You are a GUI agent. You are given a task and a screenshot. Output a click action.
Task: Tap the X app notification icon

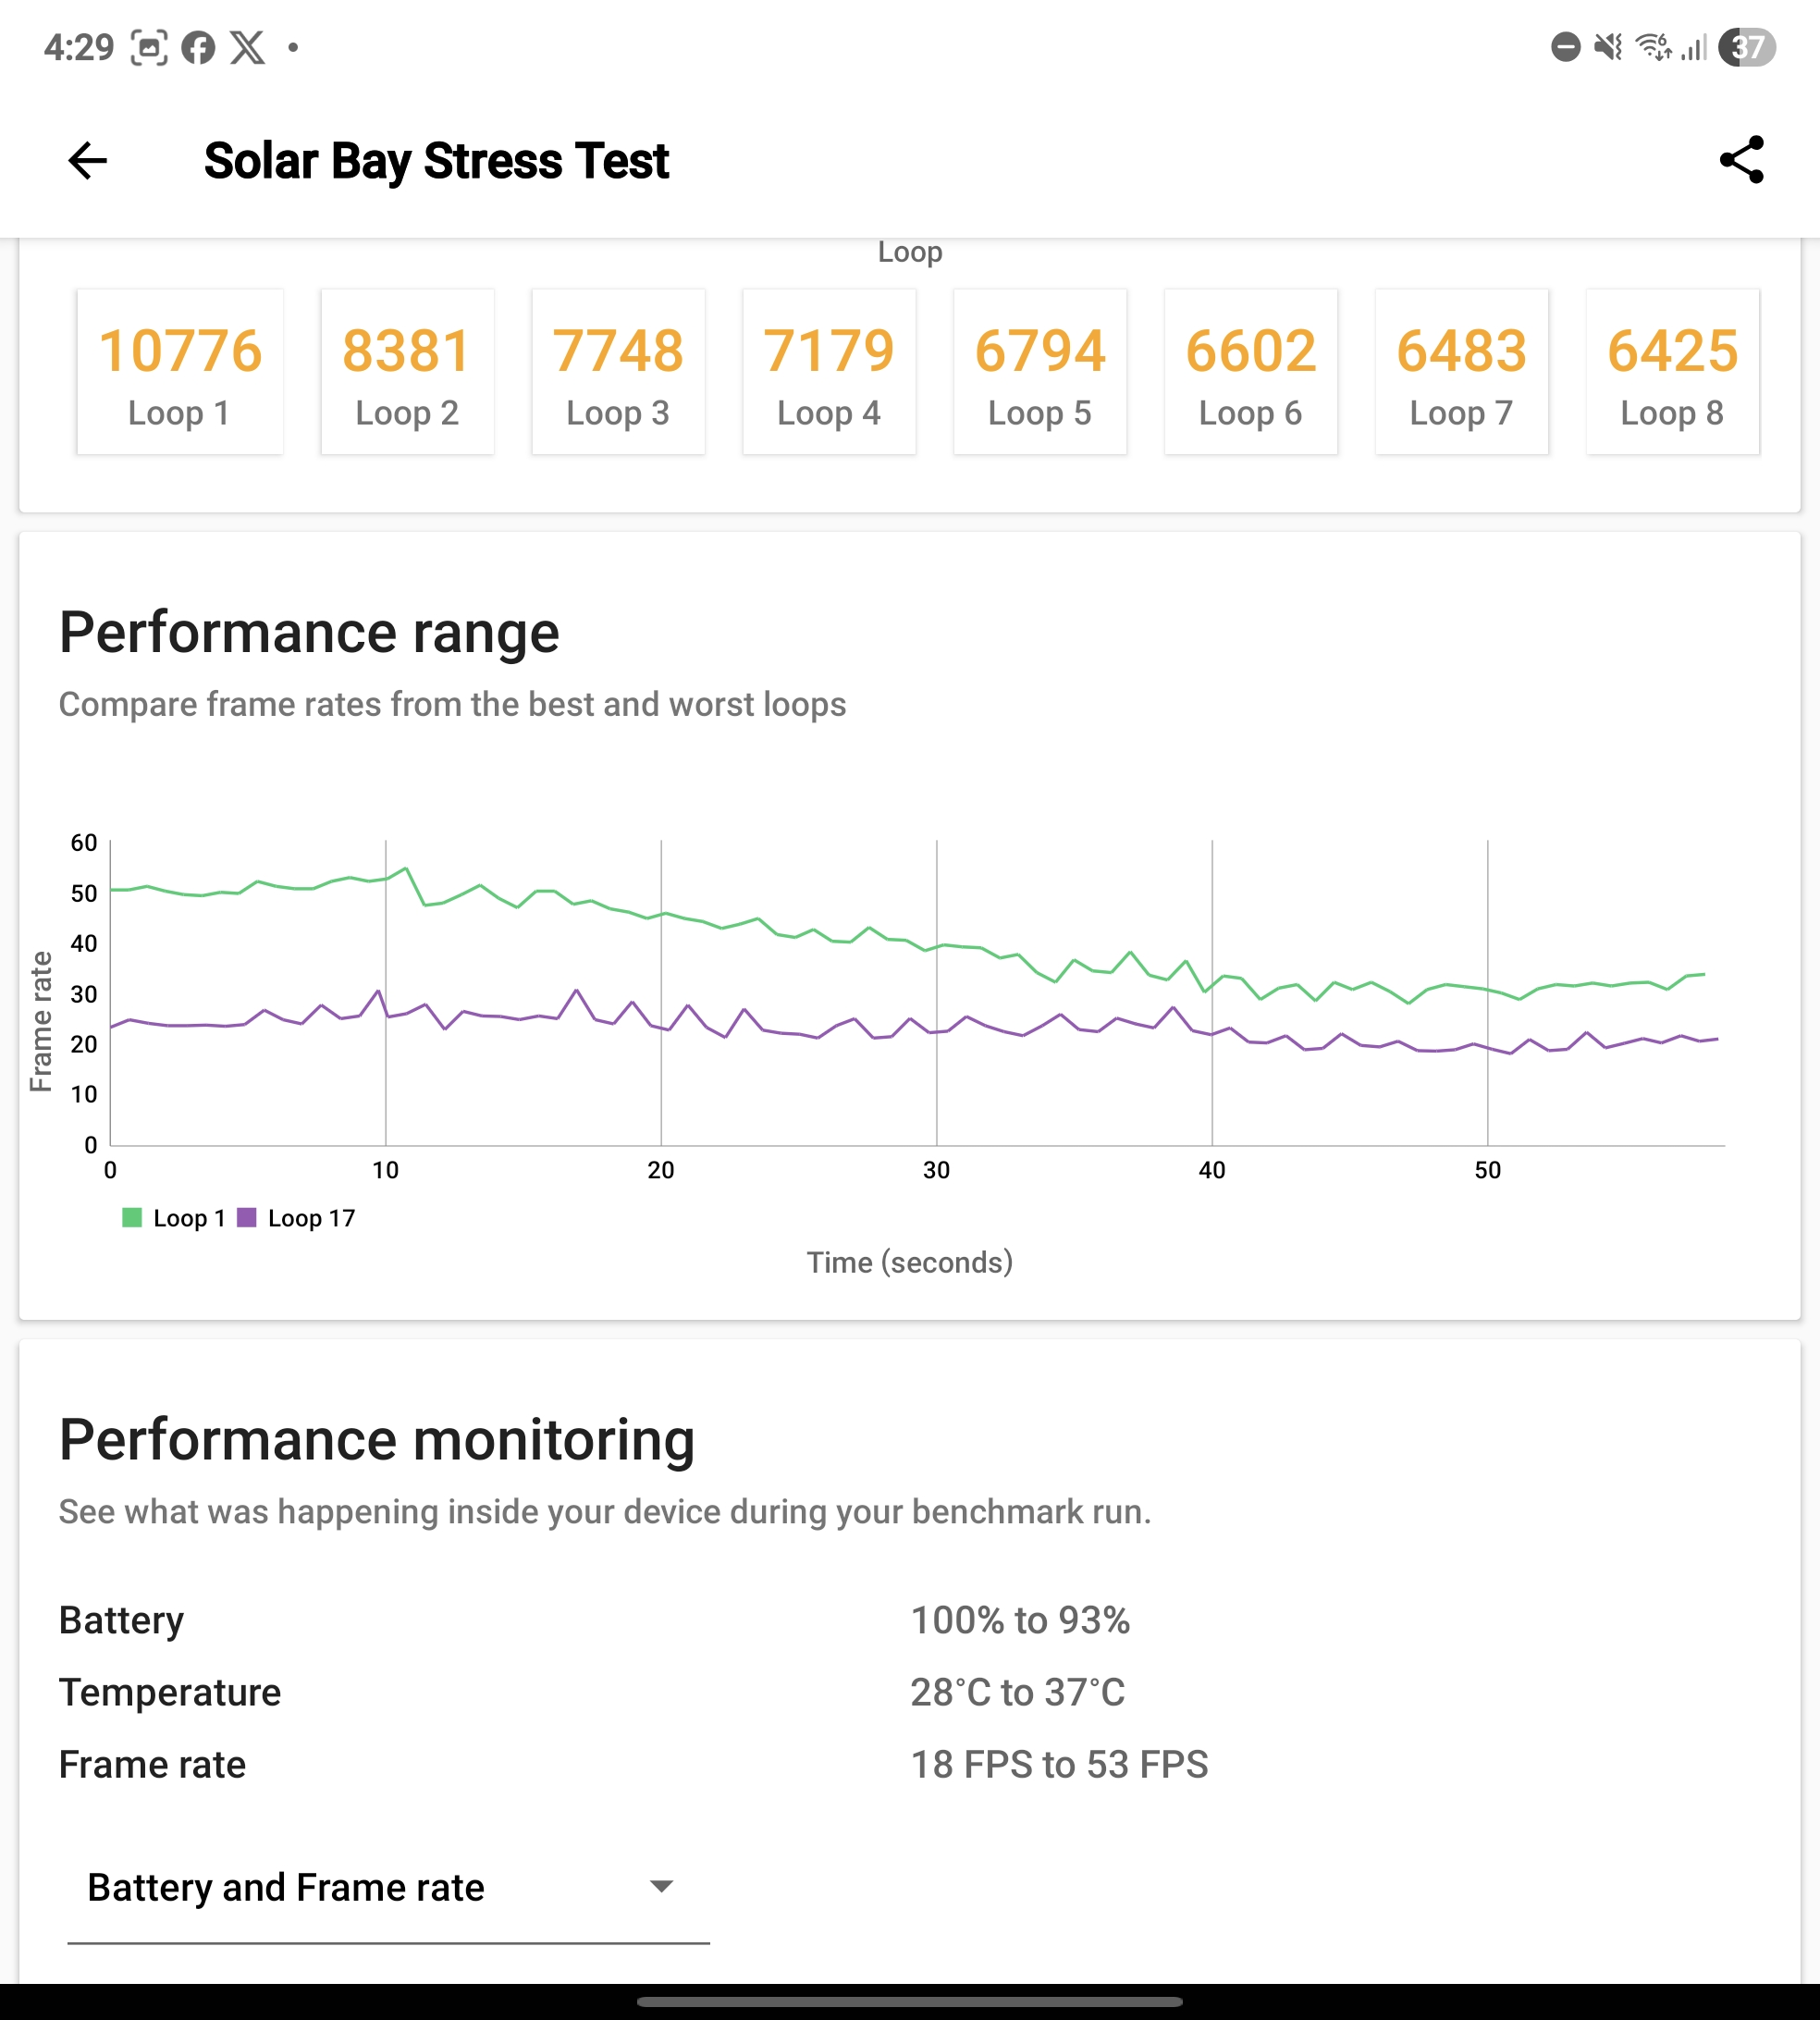point(248,47)
